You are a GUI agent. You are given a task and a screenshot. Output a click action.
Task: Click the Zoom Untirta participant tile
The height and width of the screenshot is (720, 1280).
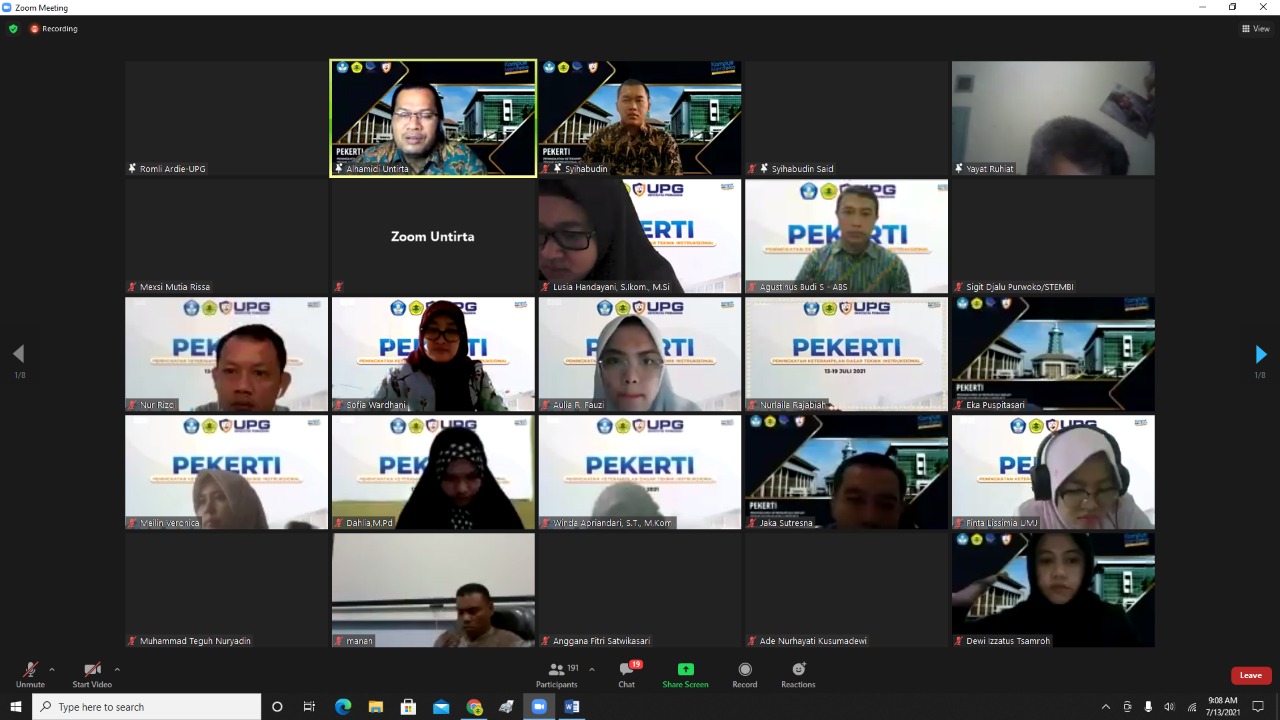click(x=433, y=236)
